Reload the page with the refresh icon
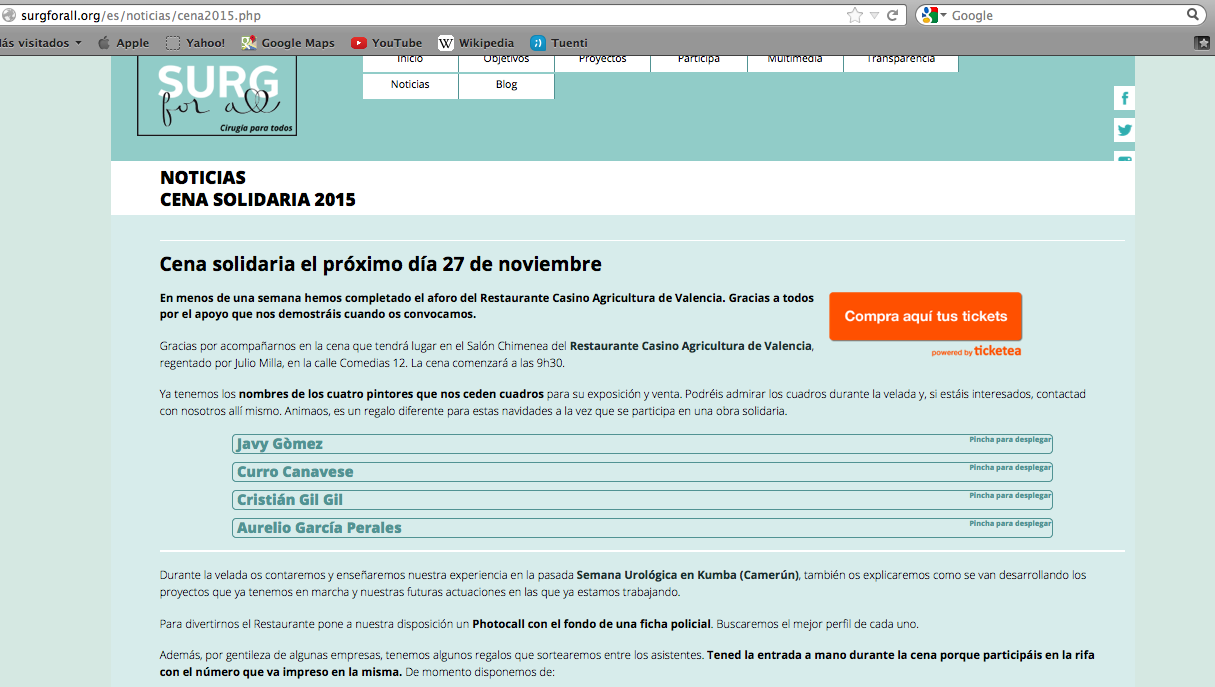 [x=893, y=15]
